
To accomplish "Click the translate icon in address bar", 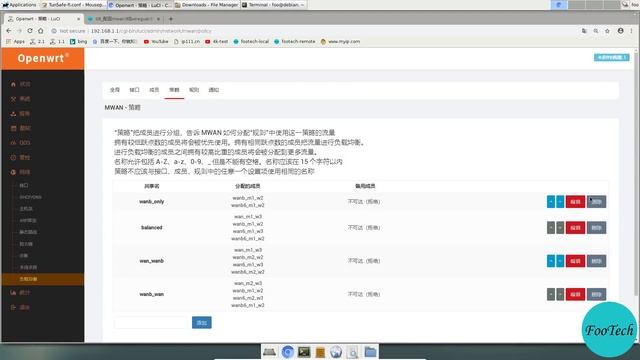I will 584,31.
